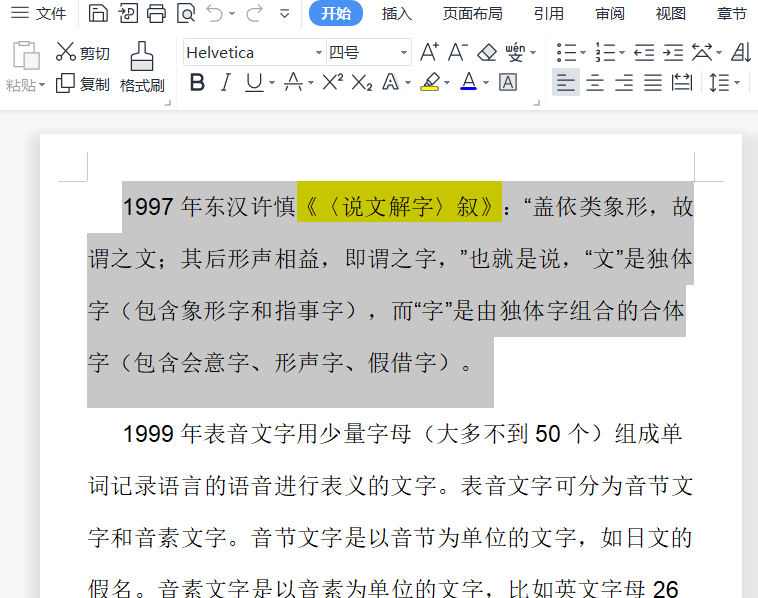Click the 四号 font size field

pos(363,52)
